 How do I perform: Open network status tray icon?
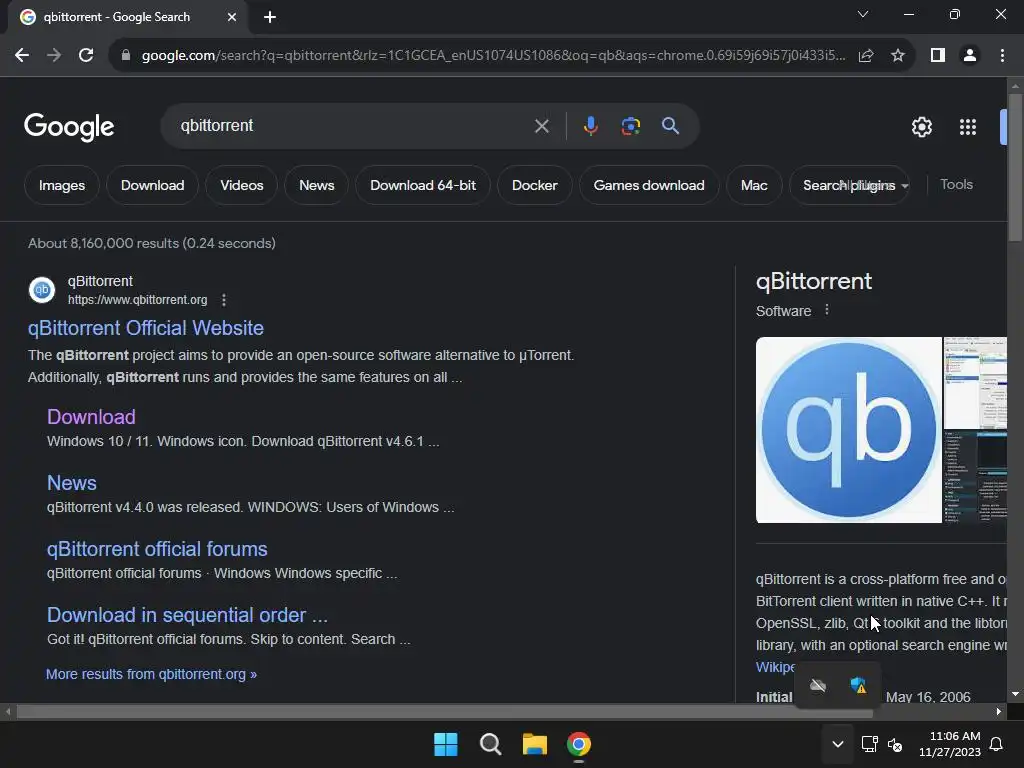click(869, 744)
